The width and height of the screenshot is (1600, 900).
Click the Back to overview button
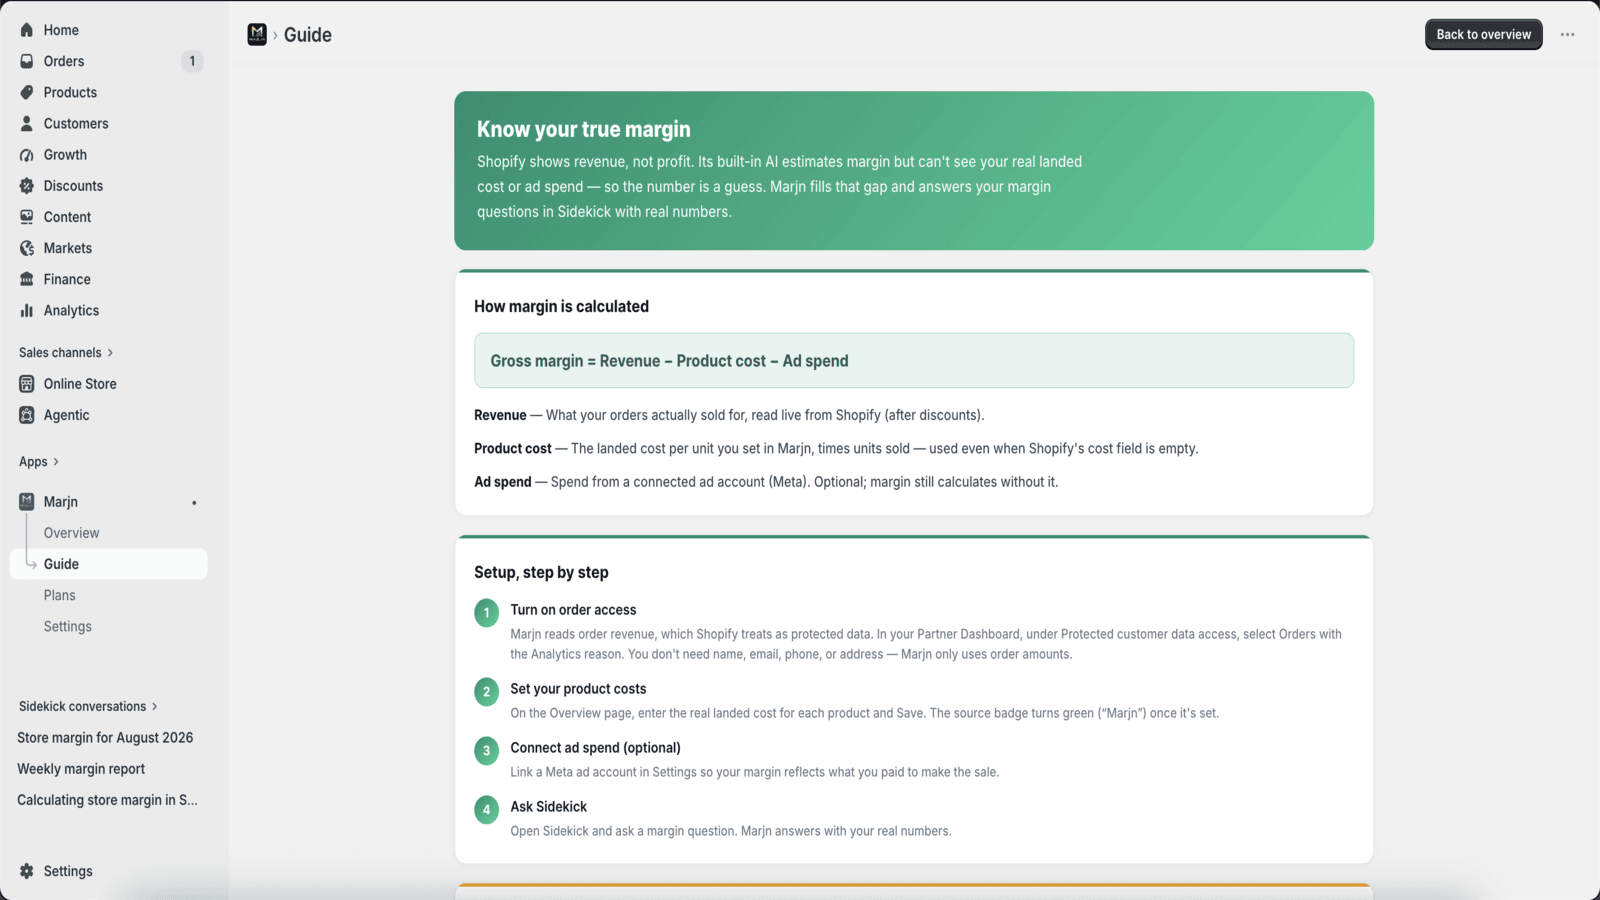click(1483, 34)
